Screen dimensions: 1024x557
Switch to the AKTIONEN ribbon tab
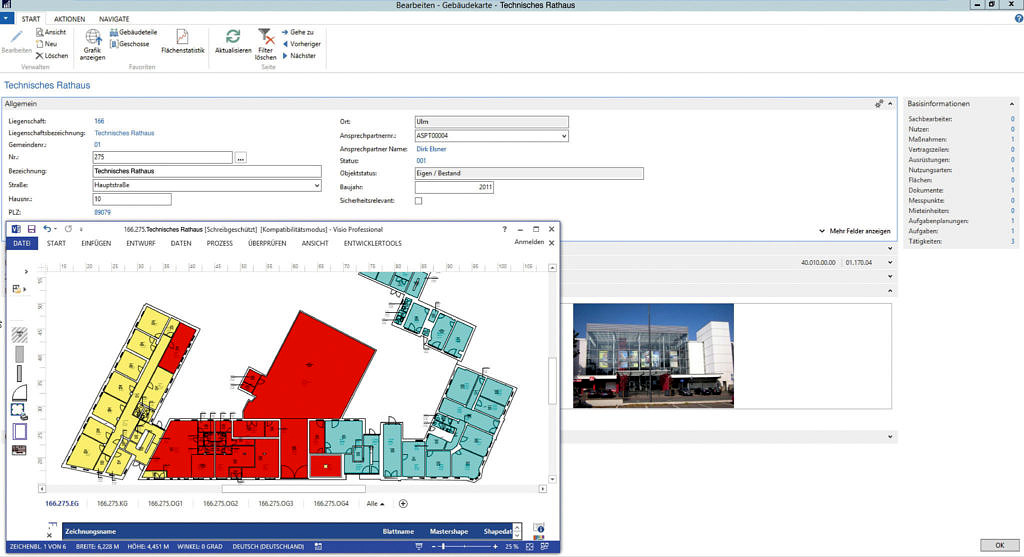69,19
